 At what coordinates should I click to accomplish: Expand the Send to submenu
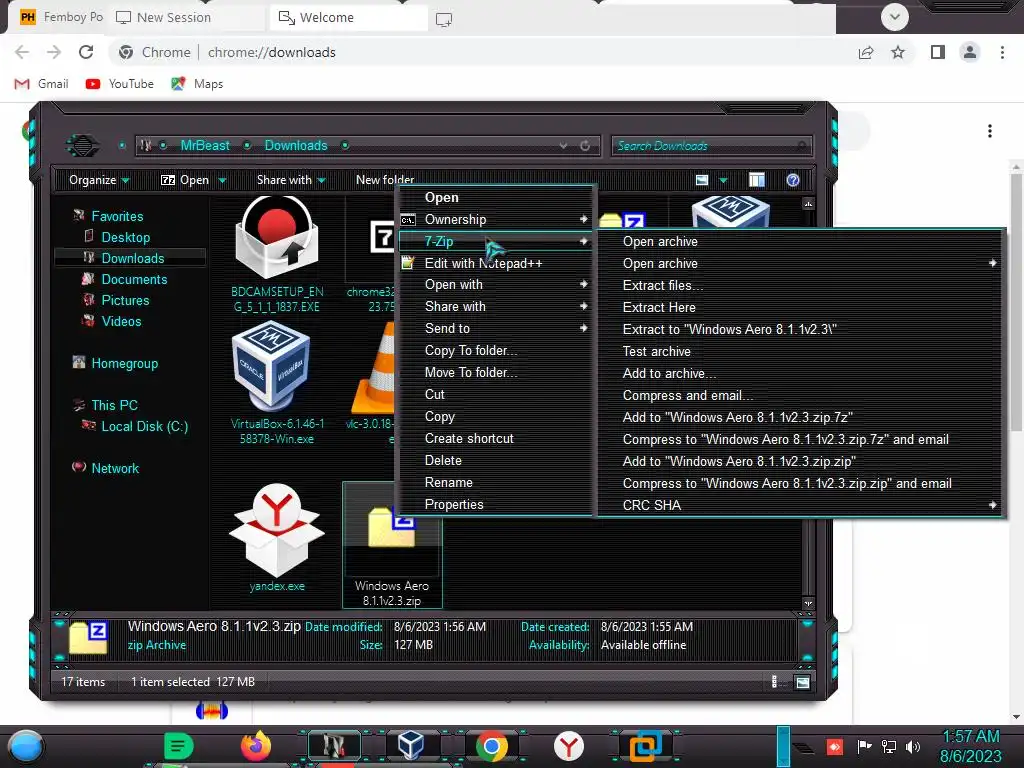(x=495, y=328)
